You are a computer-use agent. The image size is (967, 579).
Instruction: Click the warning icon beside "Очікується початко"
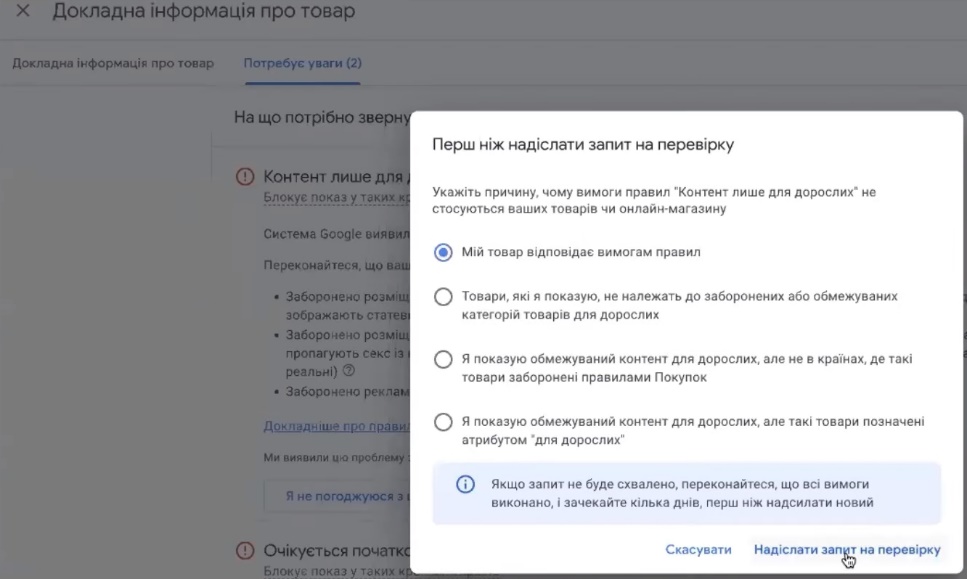(x=245, y=551)
